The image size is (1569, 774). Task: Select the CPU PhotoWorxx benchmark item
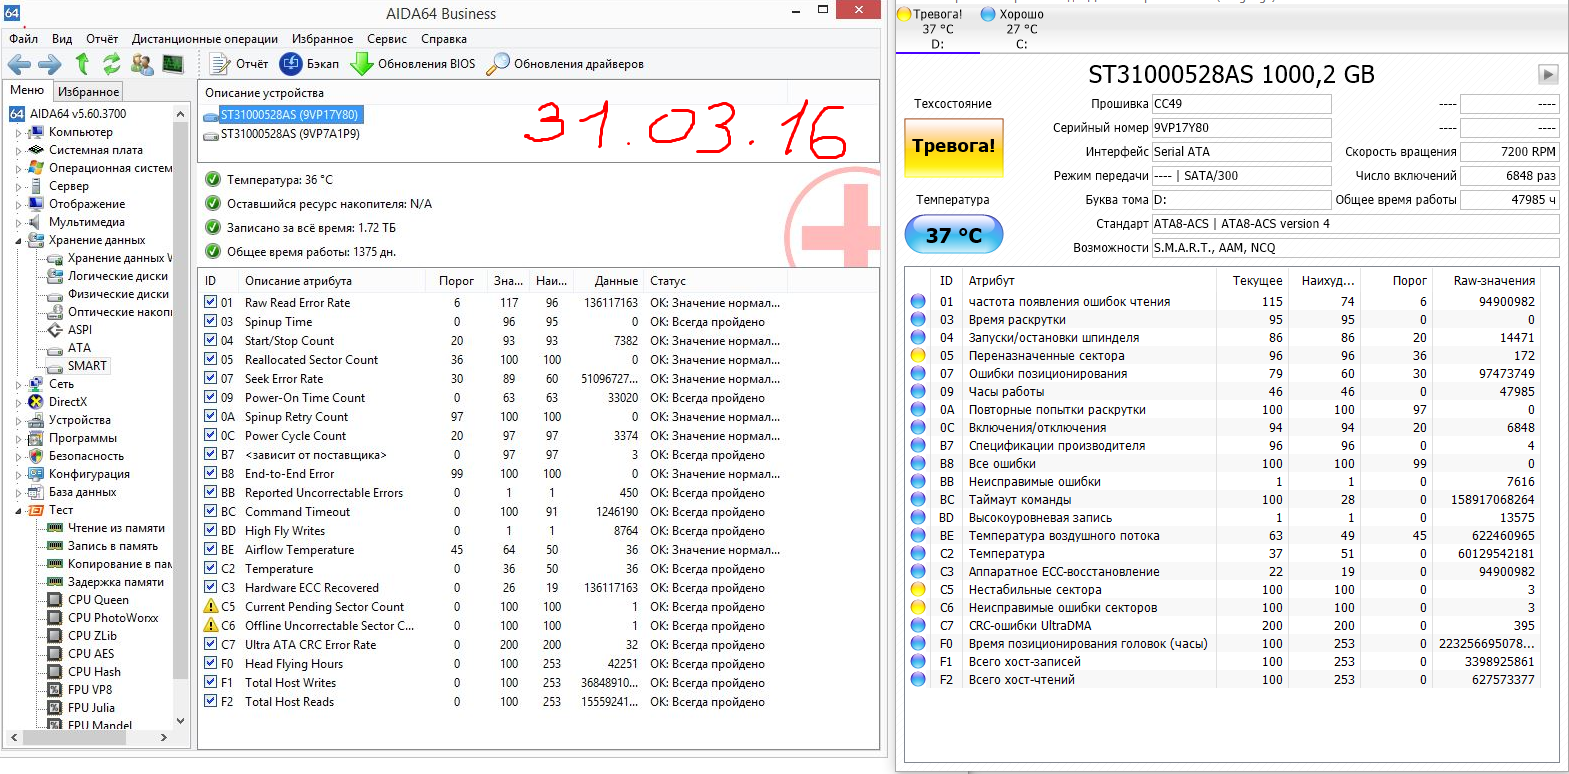click(113, 618)
